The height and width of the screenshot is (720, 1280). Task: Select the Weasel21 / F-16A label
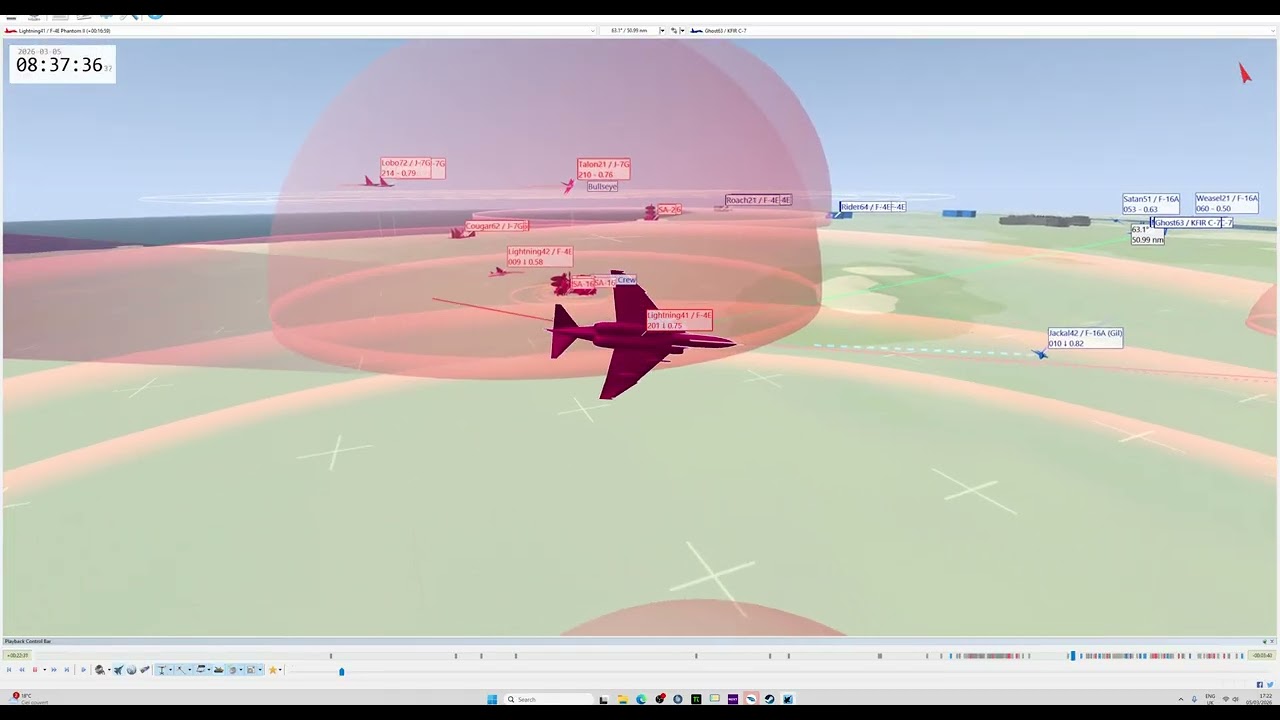(x=1227, y=203)
